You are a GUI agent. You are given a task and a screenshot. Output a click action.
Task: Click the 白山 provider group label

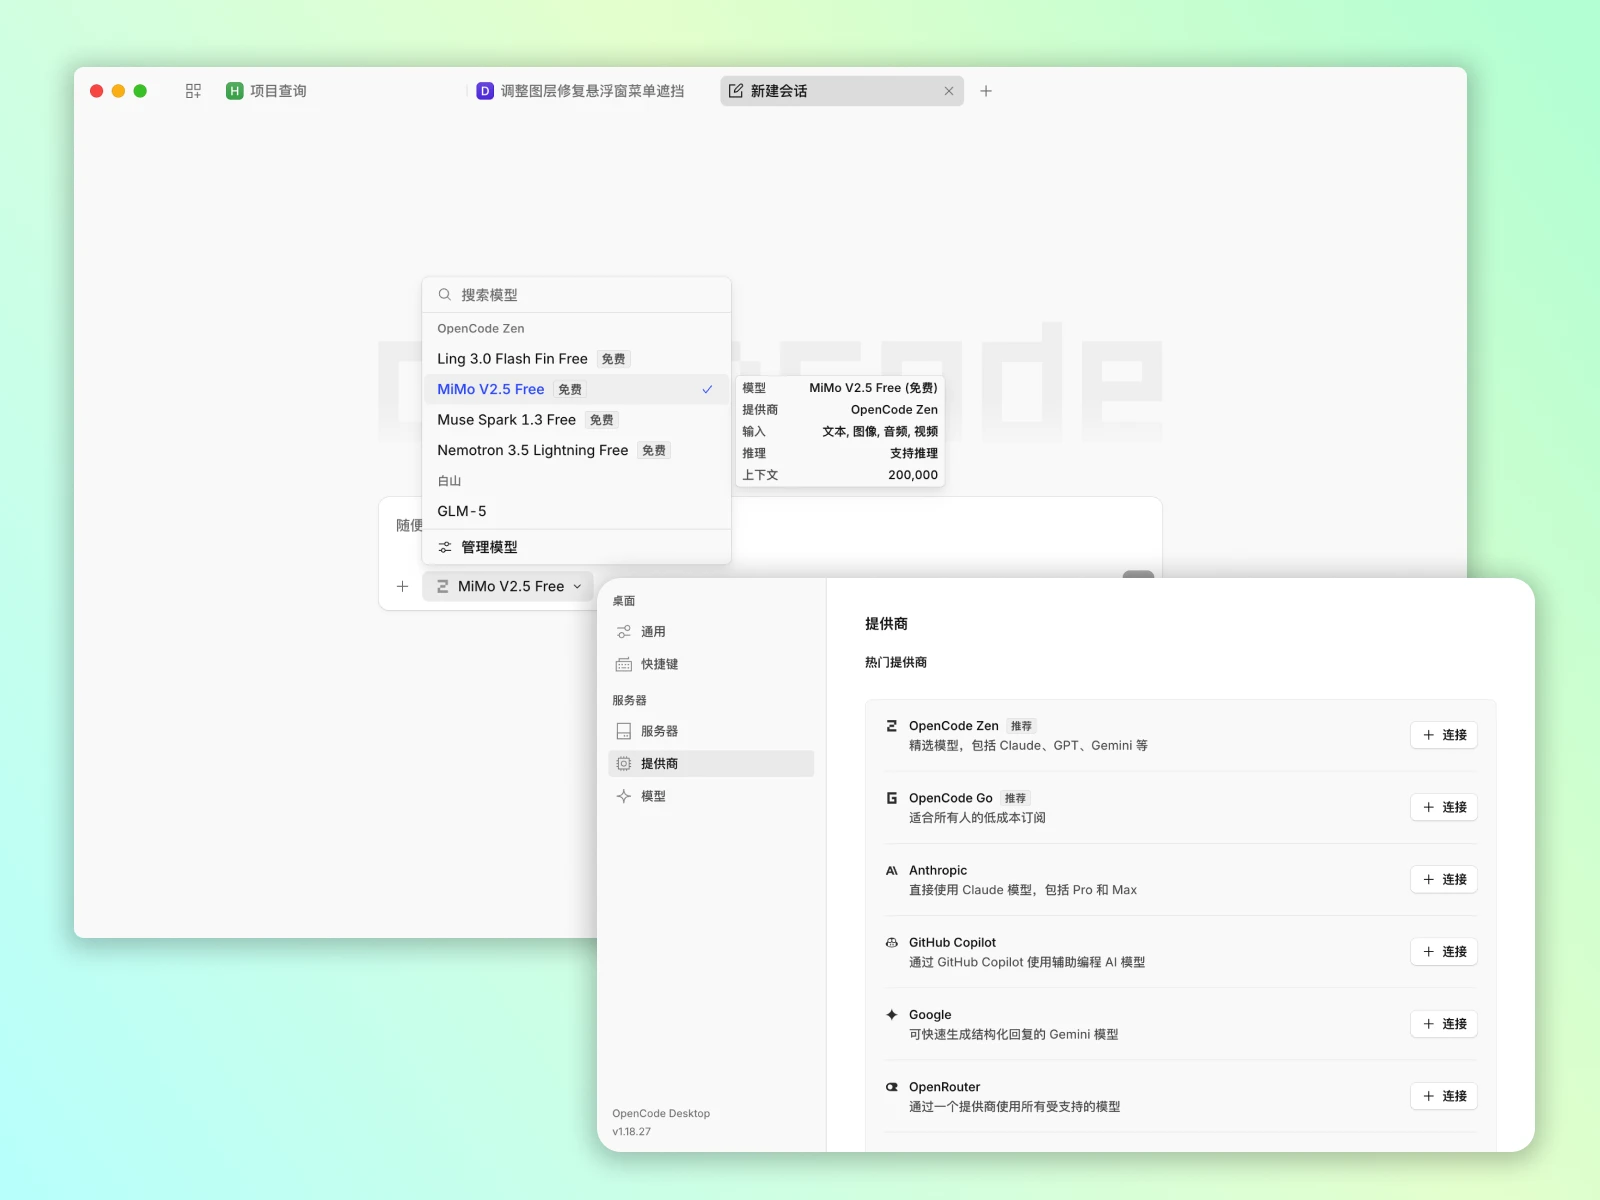(449, 481)
